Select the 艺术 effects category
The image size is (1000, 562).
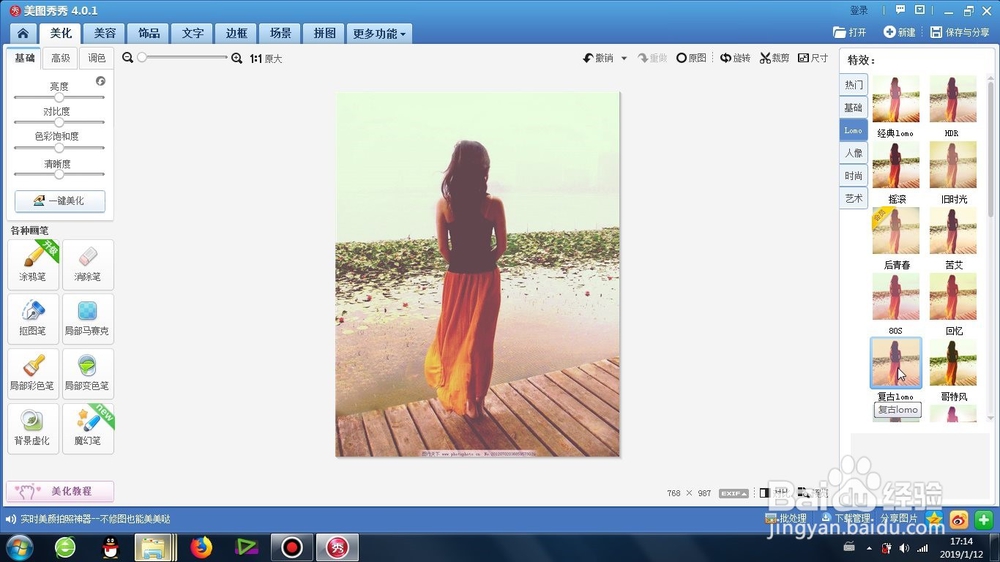(x=853, y=198)
